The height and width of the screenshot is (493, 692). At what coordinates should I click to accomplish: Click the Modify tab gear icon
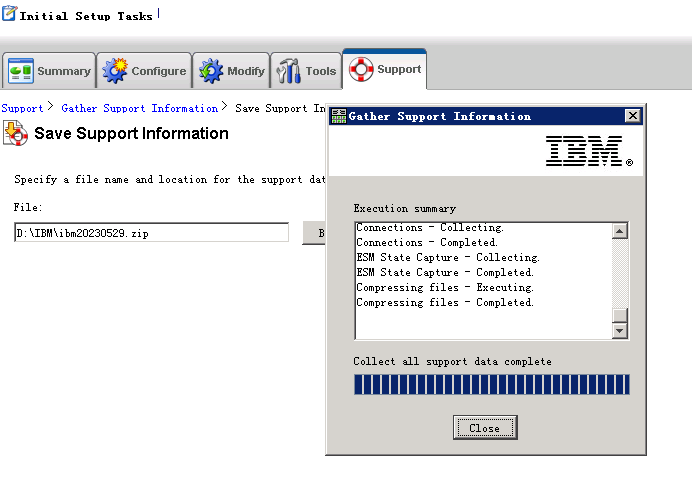(211, 71)
